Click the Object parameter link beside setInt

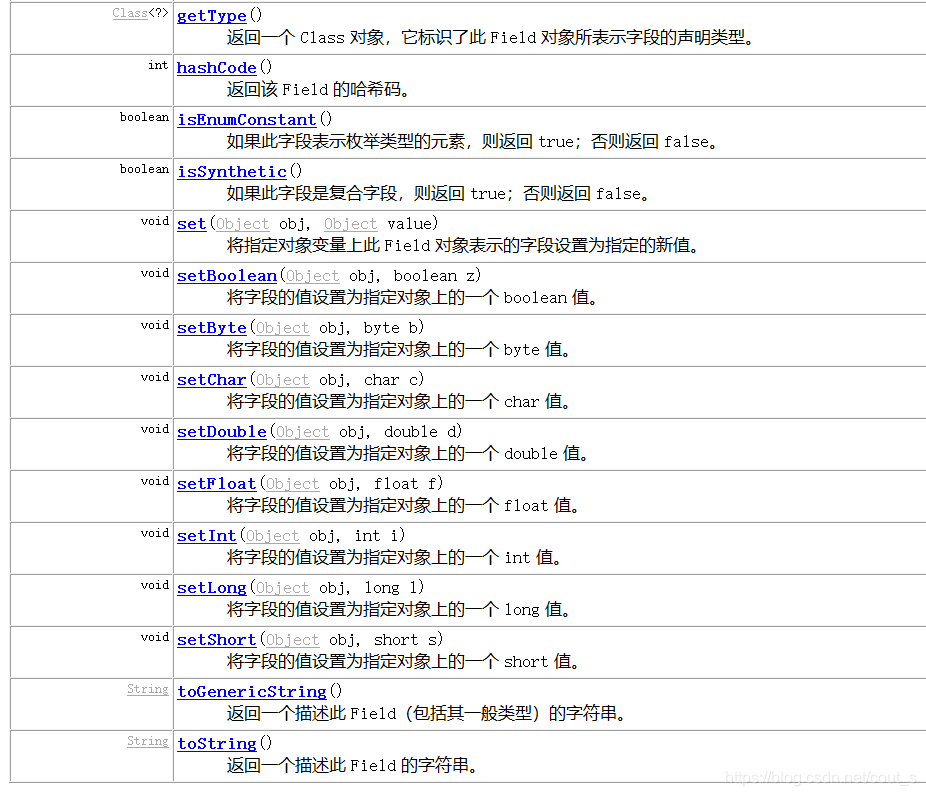271,535
